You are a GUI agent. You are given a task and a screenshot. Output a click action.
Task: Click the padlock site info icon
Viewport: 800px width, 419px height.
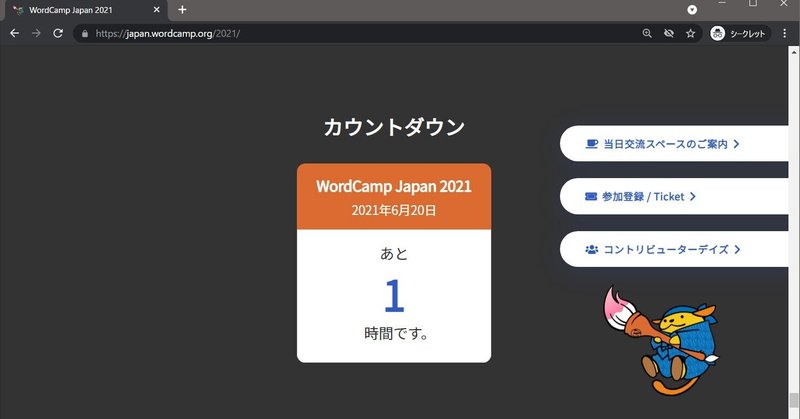pos(85,34)
